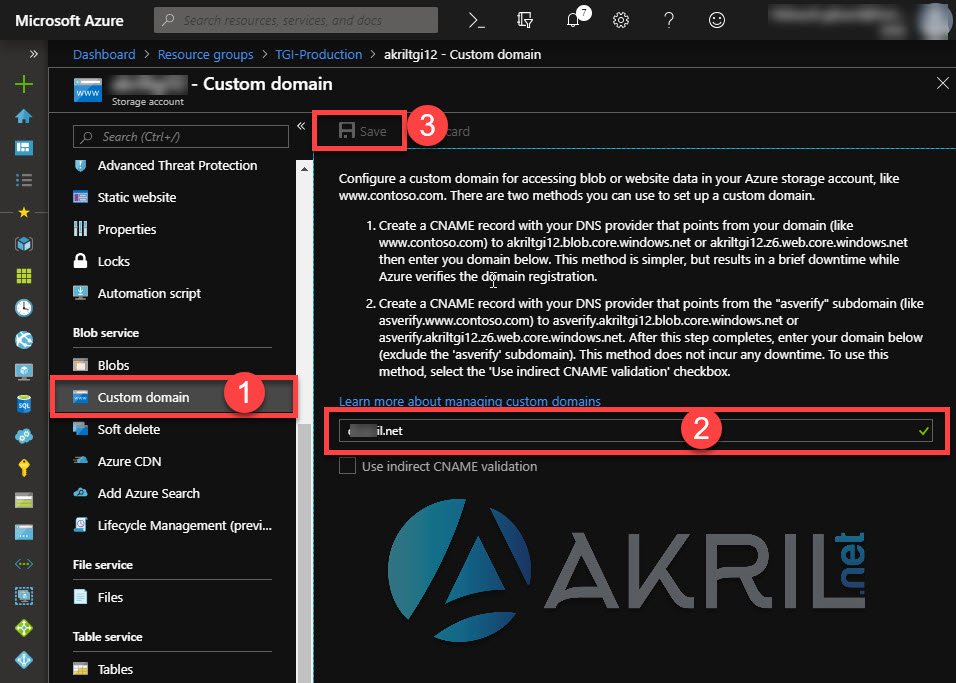The width and height of the screenshot is (956, 683).
Task: Open the green diamond load balancer icon
Action: 24,628
